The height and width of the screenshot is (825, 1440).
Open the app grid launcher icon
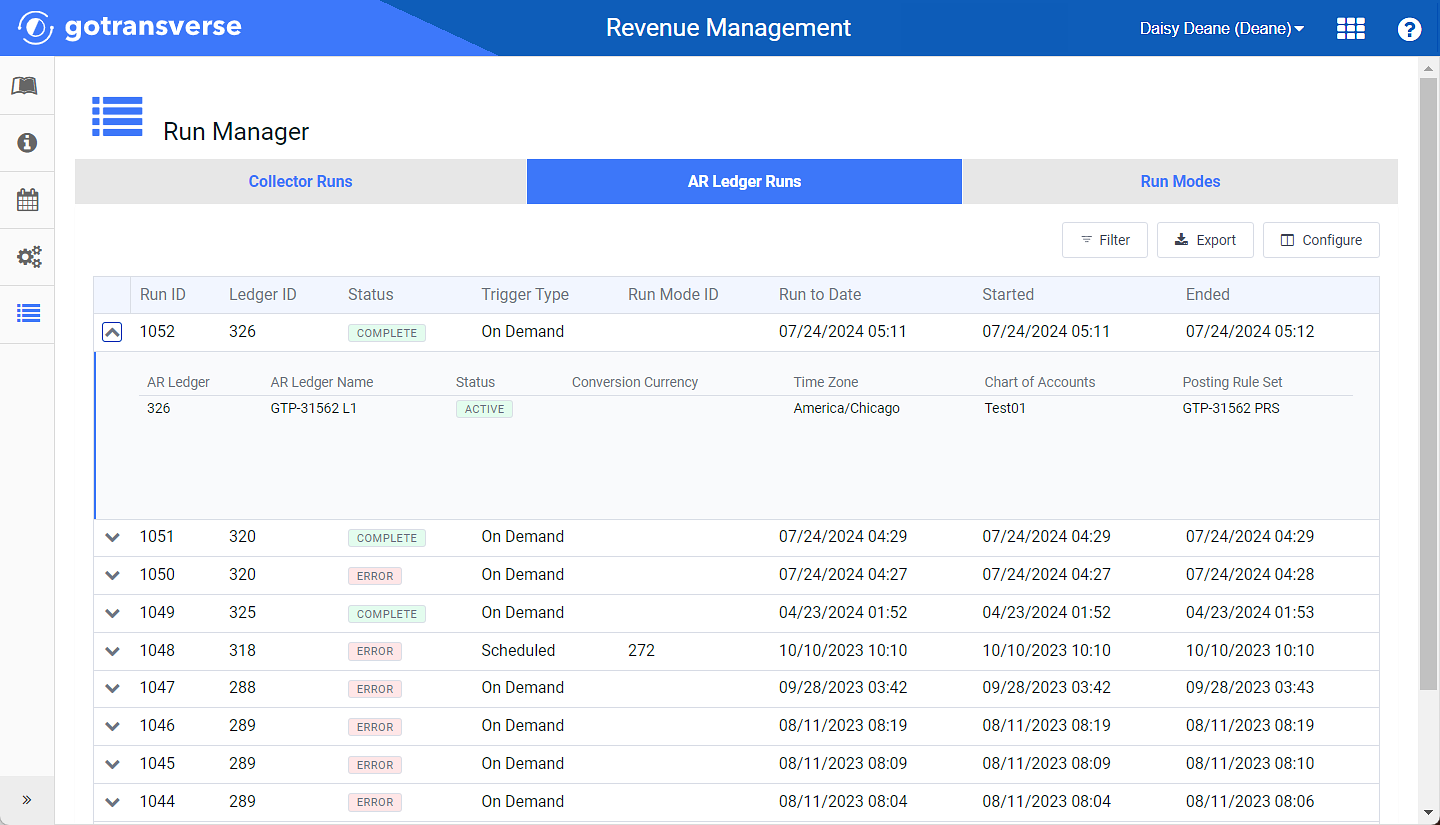coord(1351,29)
